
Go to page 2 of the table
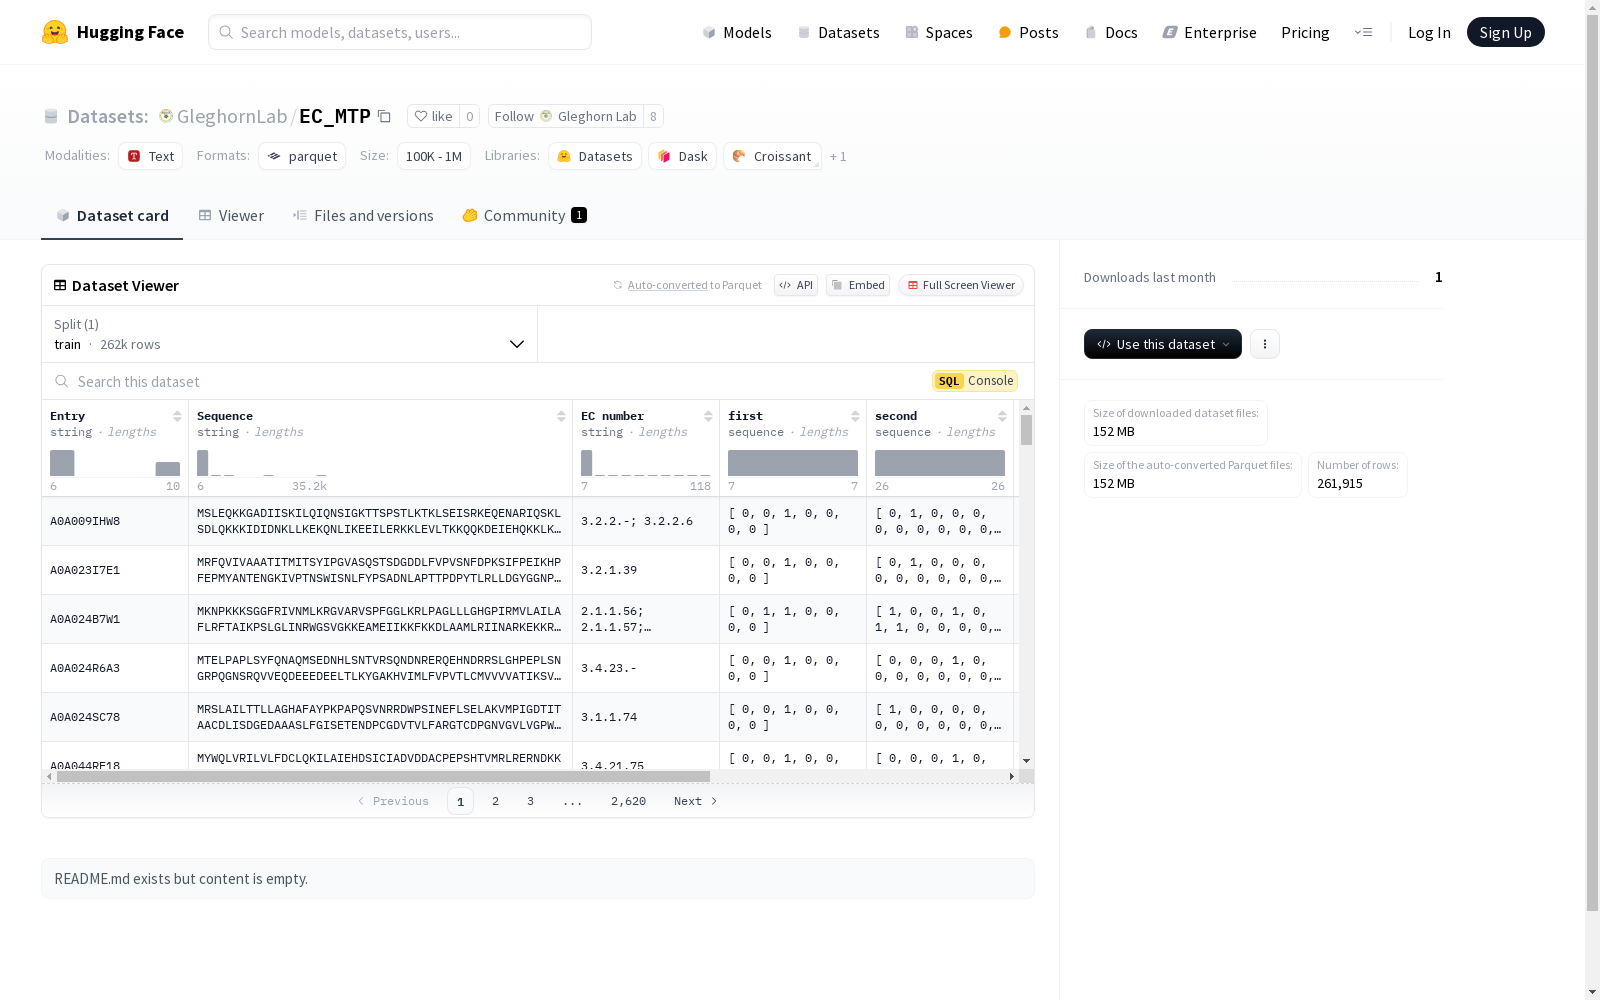coord(495,801)
